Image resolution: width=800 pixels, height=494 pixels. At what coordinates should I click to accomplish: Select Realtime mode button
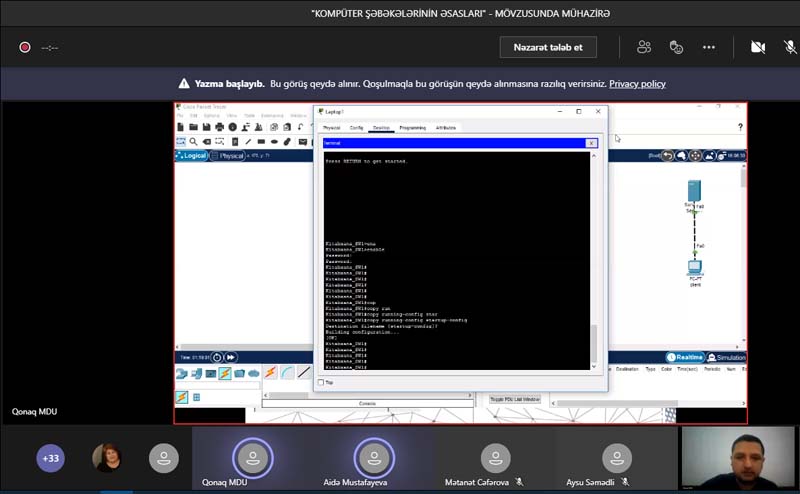[685, 357]
